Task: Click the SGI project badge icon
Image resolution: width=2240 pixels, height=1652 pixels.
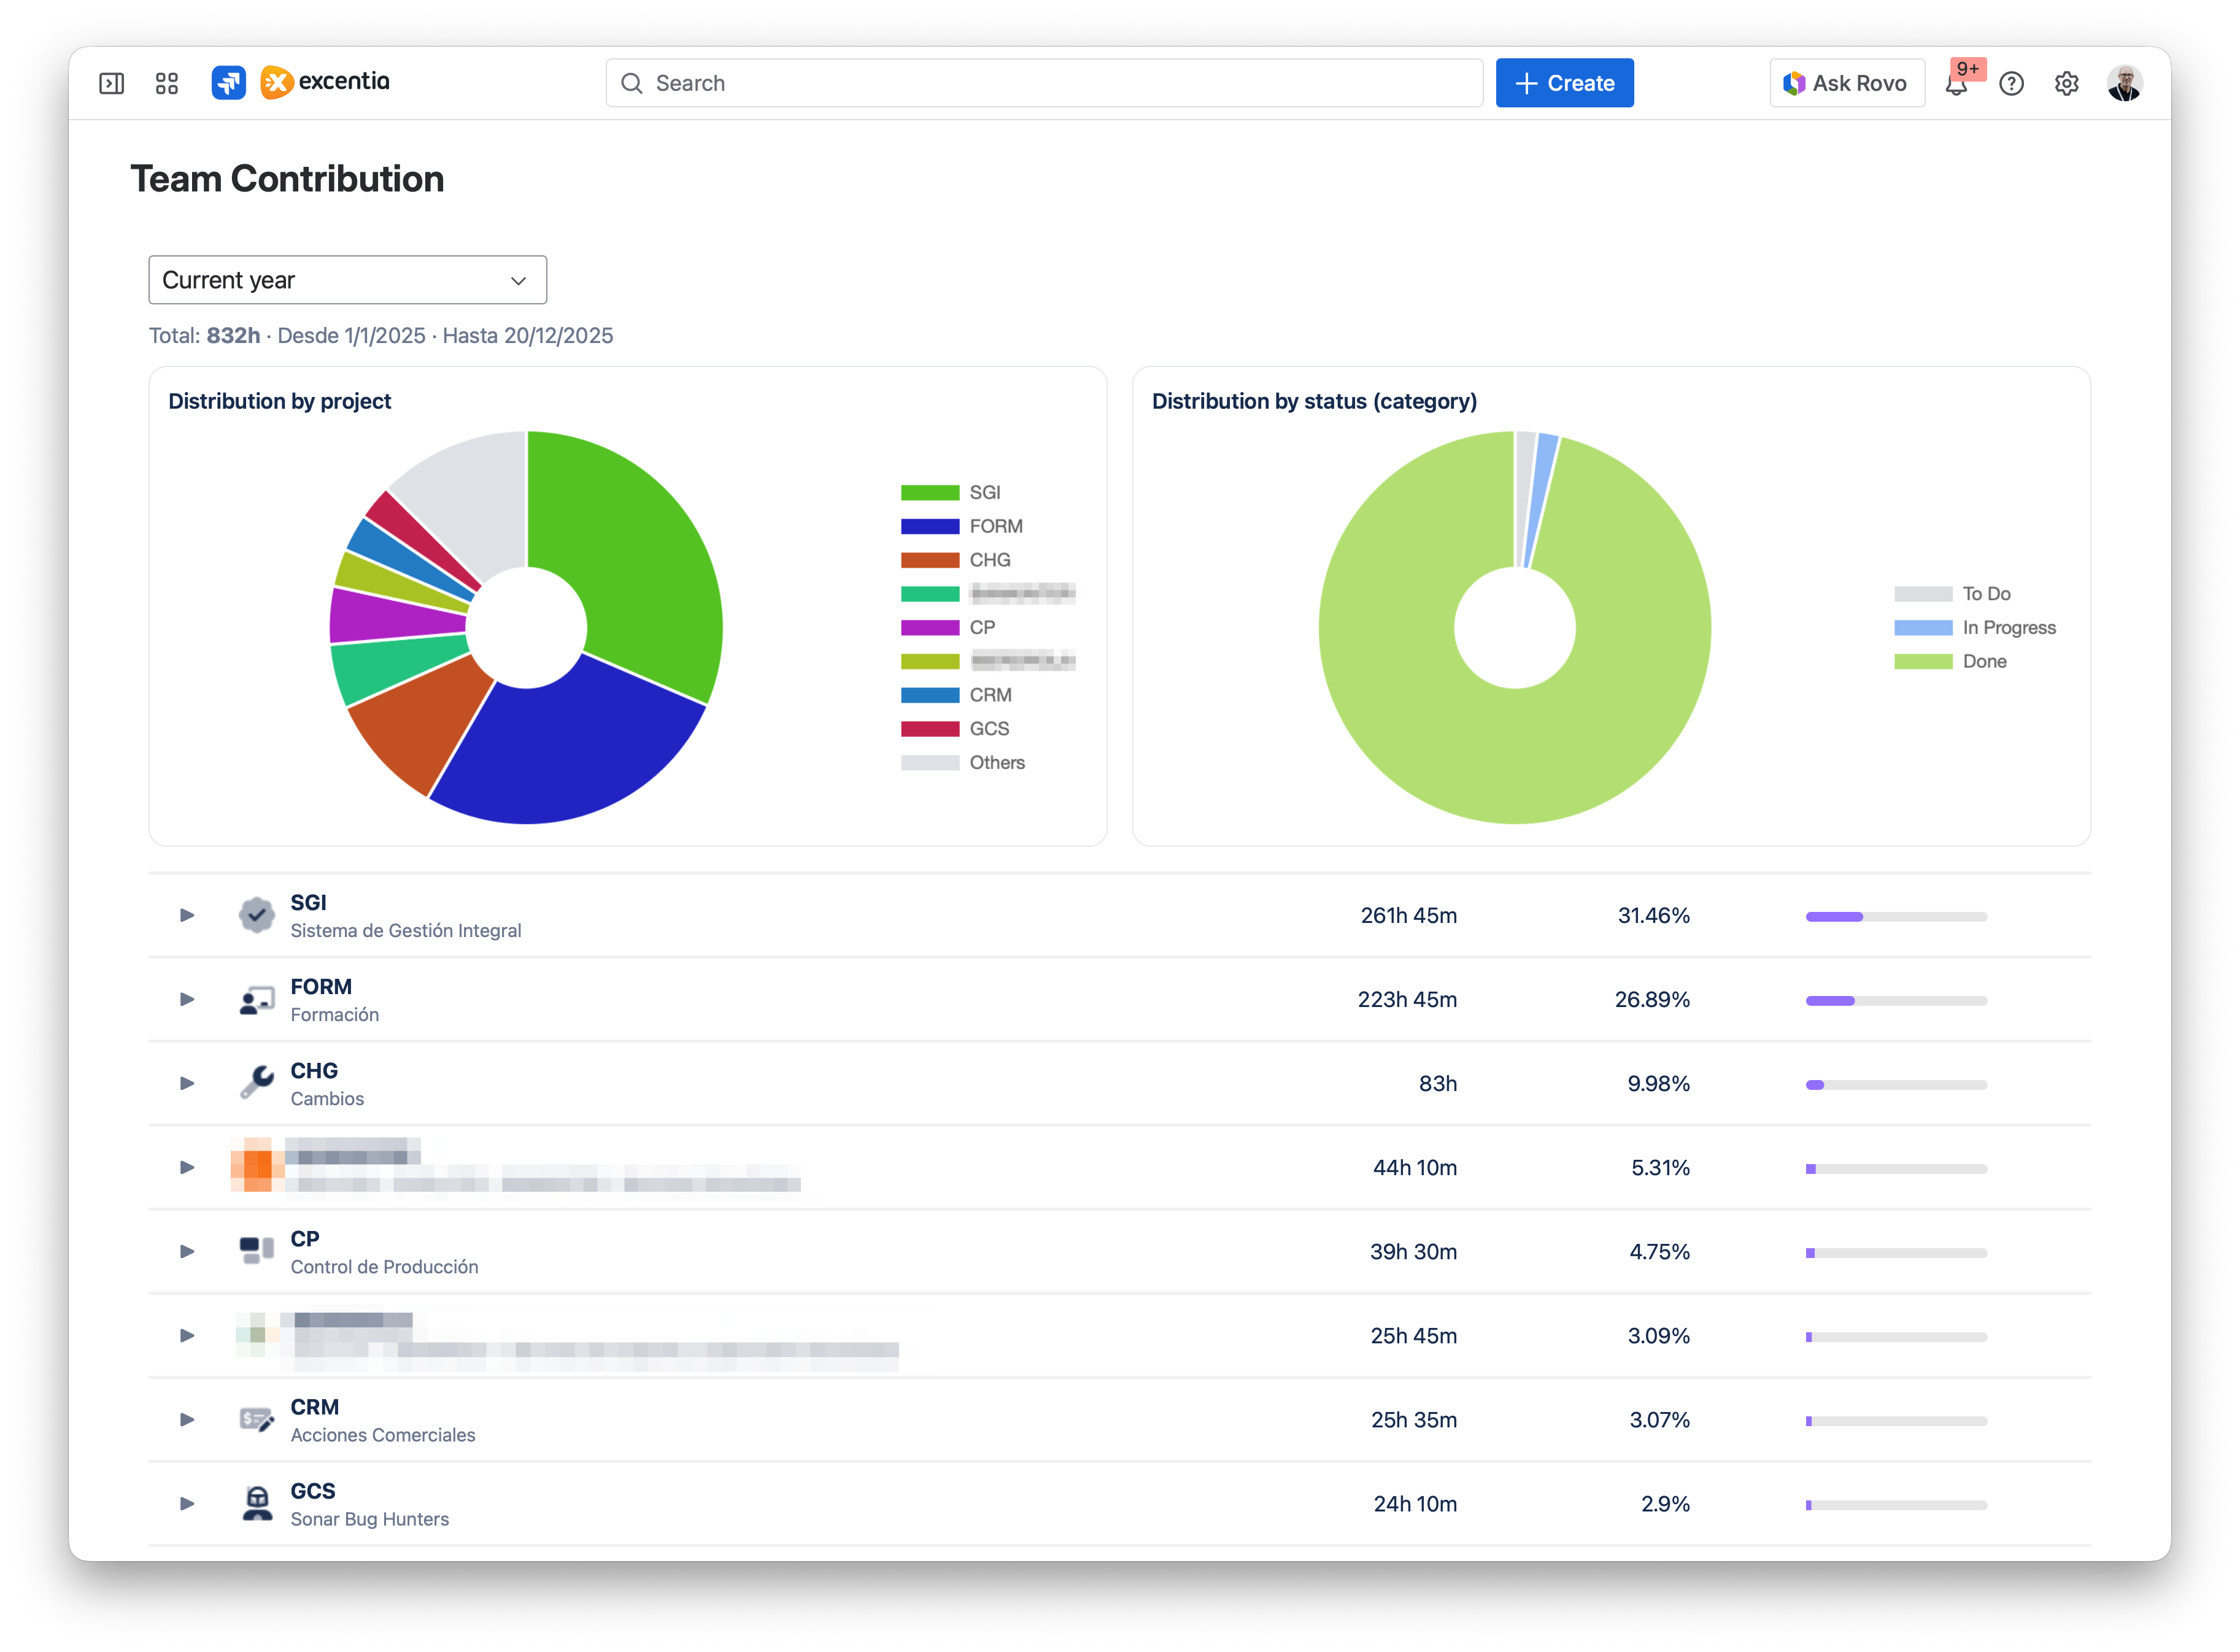Action: pos(256,914)
